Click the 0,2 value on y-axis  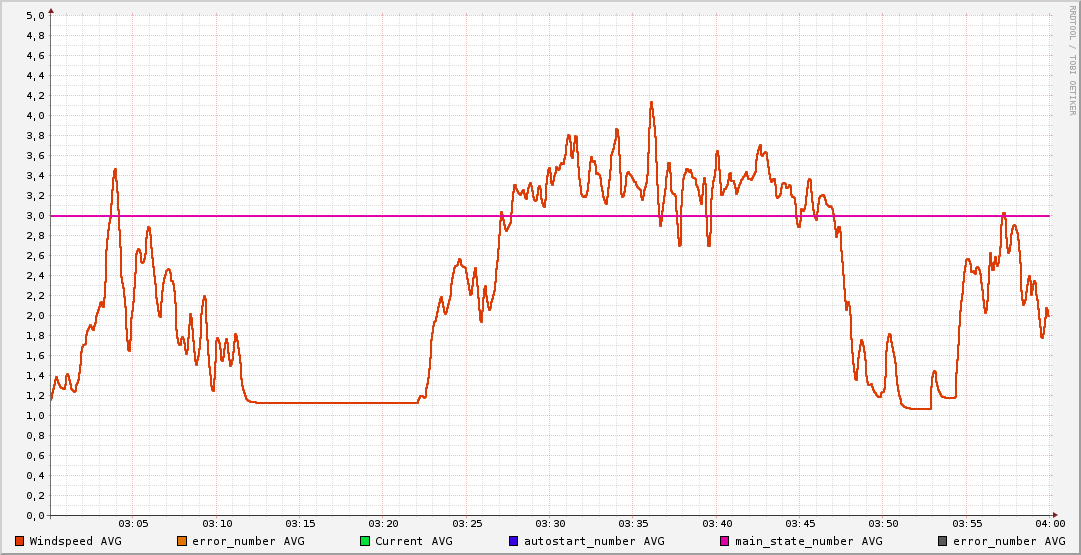pos(37,496)
